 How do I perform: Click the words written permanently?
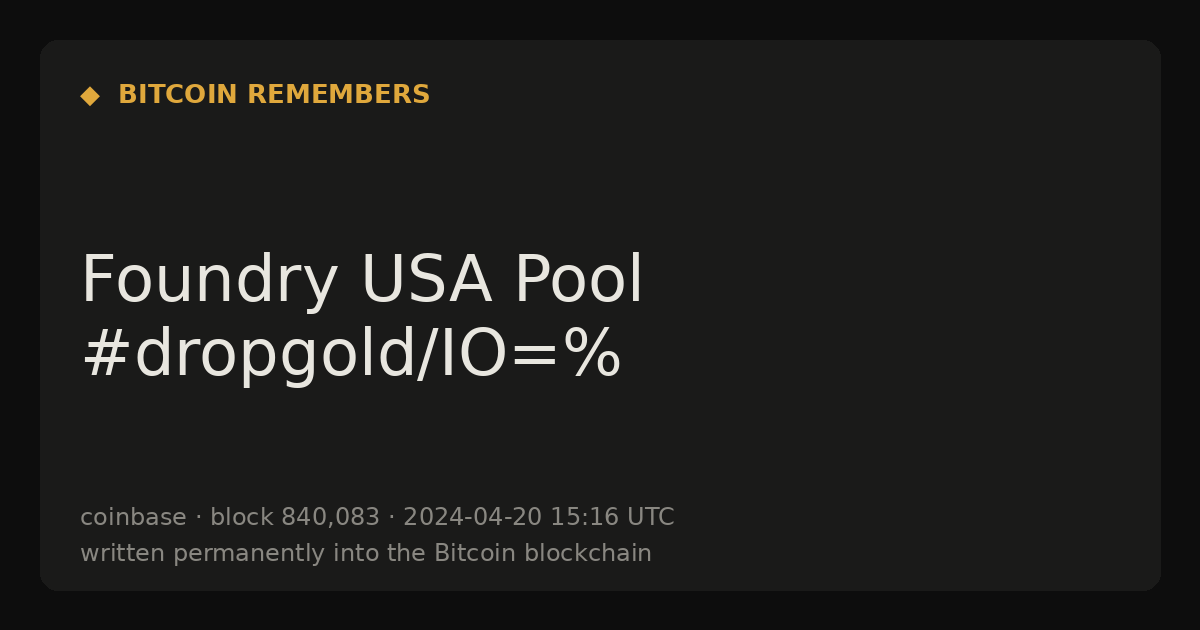click(186, 553)
